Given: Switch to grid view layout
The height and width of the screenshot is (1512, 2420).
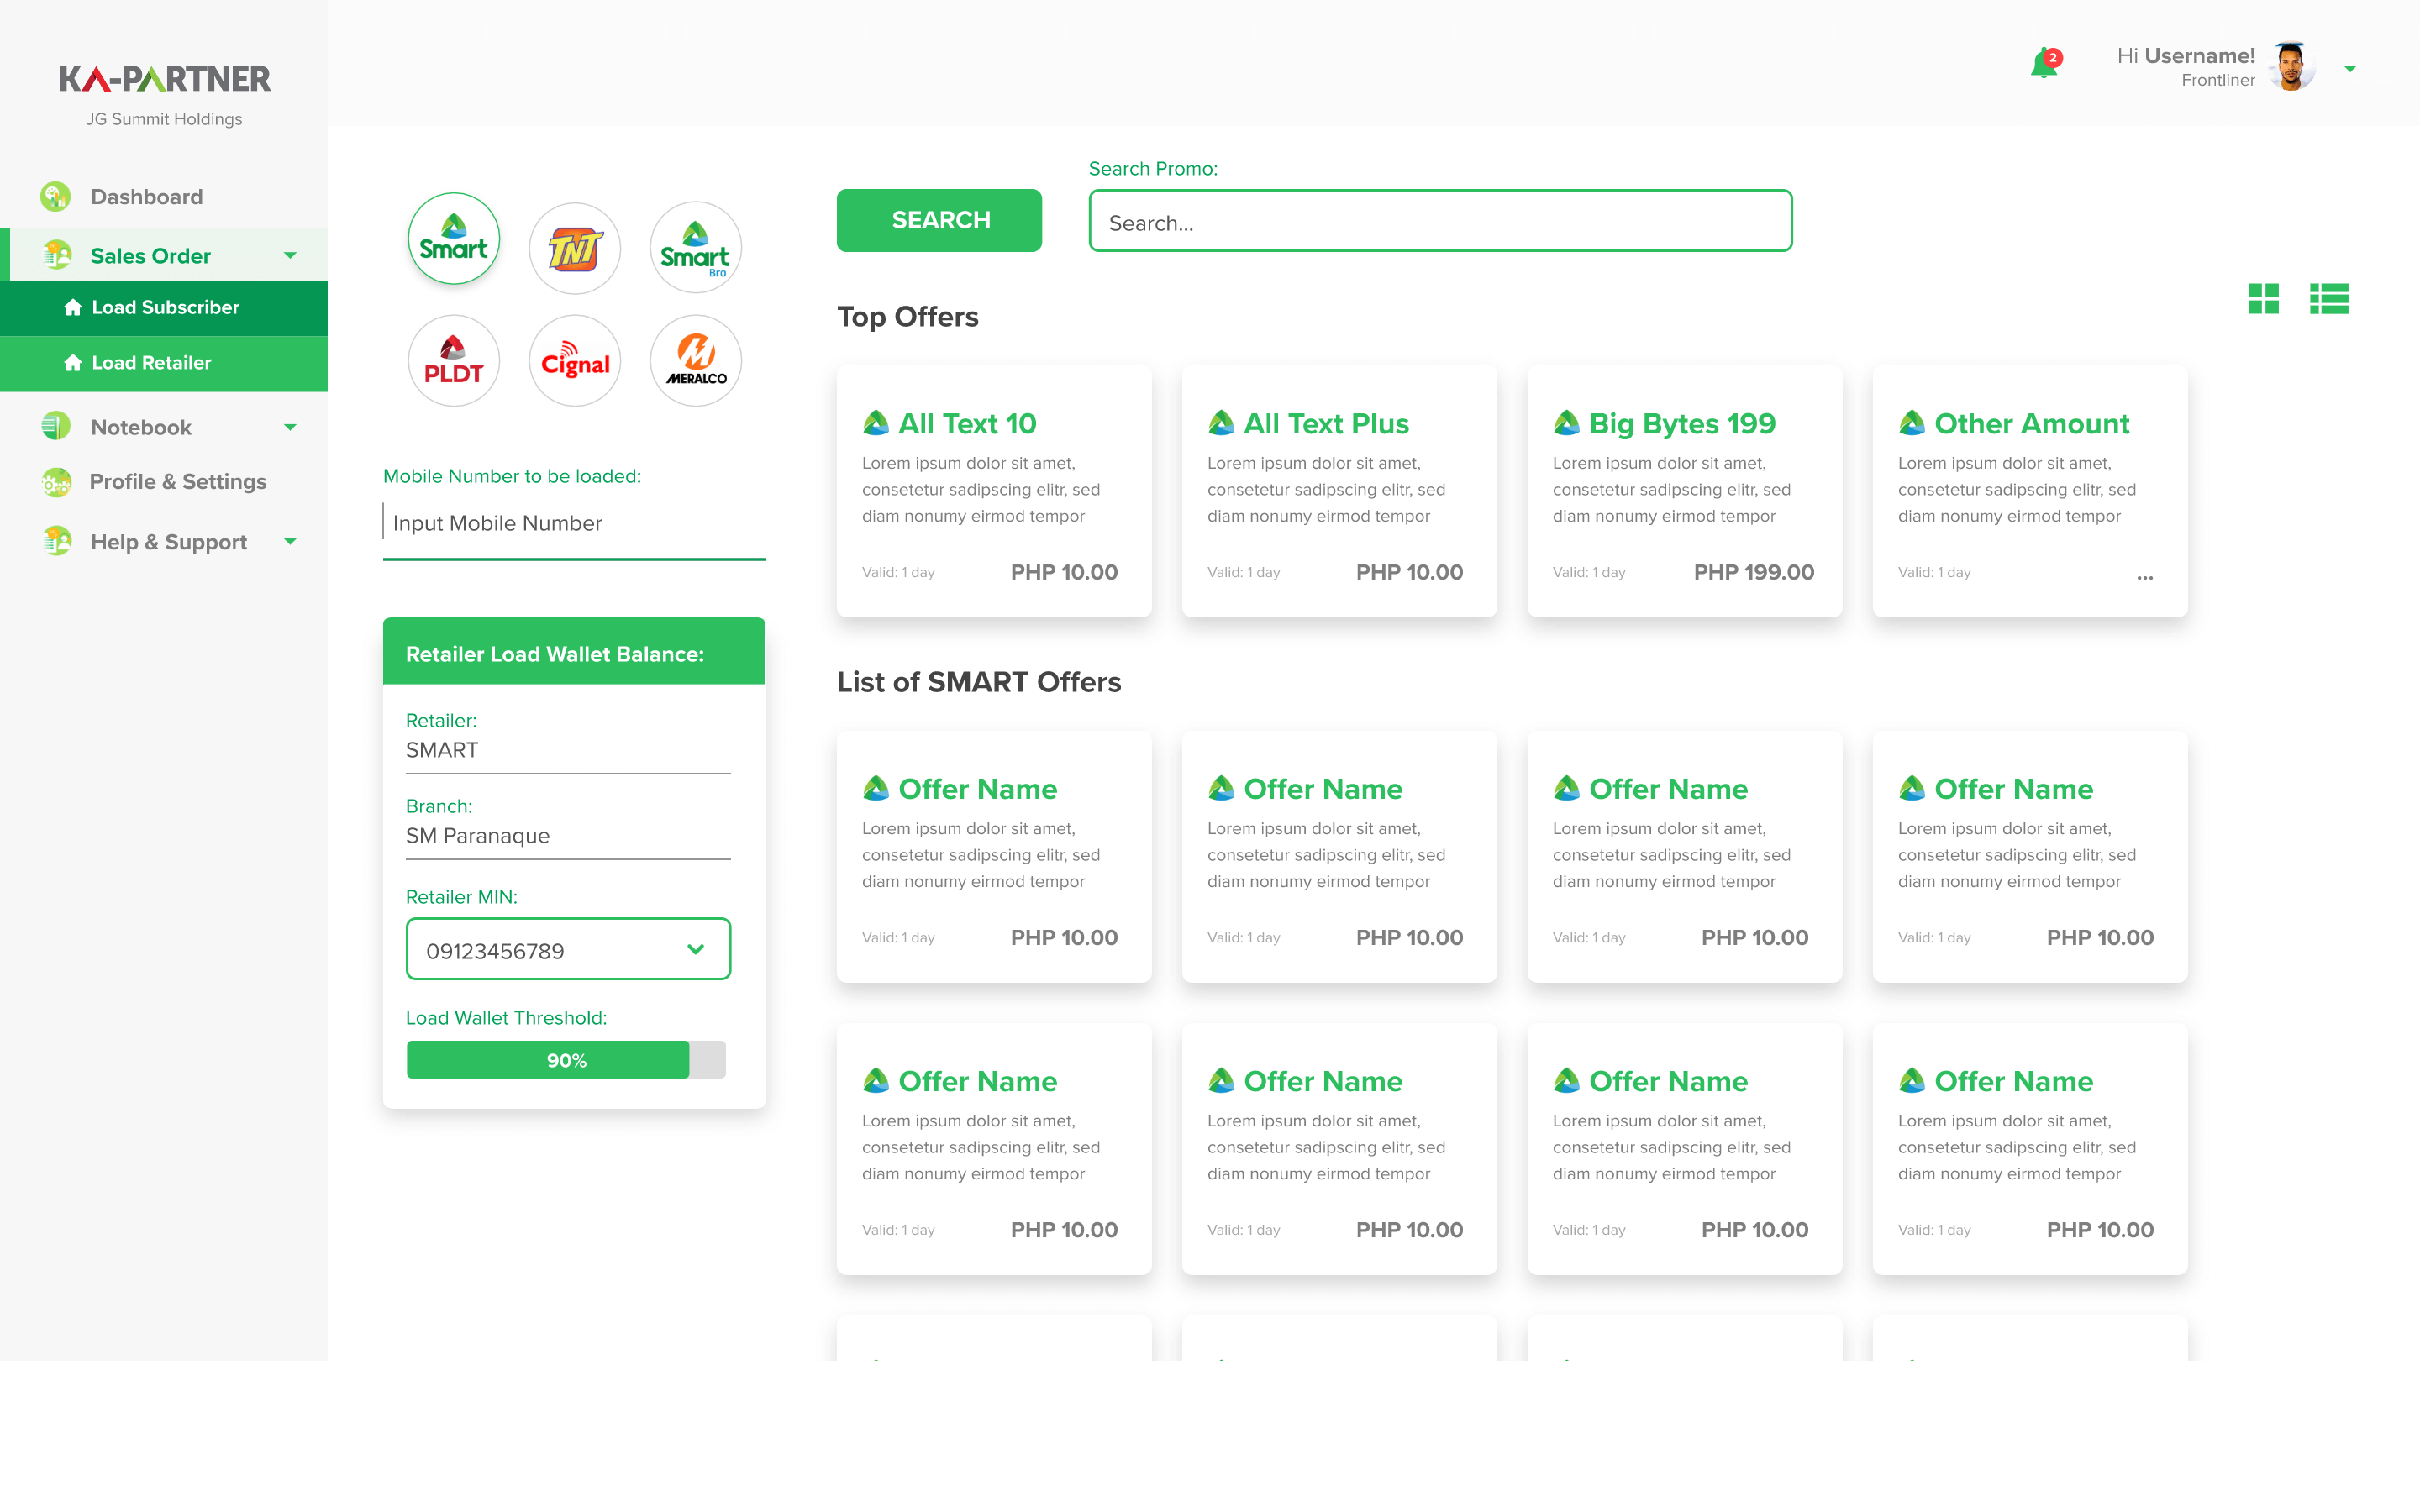Looking at the screenshot, I should [2263, 299].
